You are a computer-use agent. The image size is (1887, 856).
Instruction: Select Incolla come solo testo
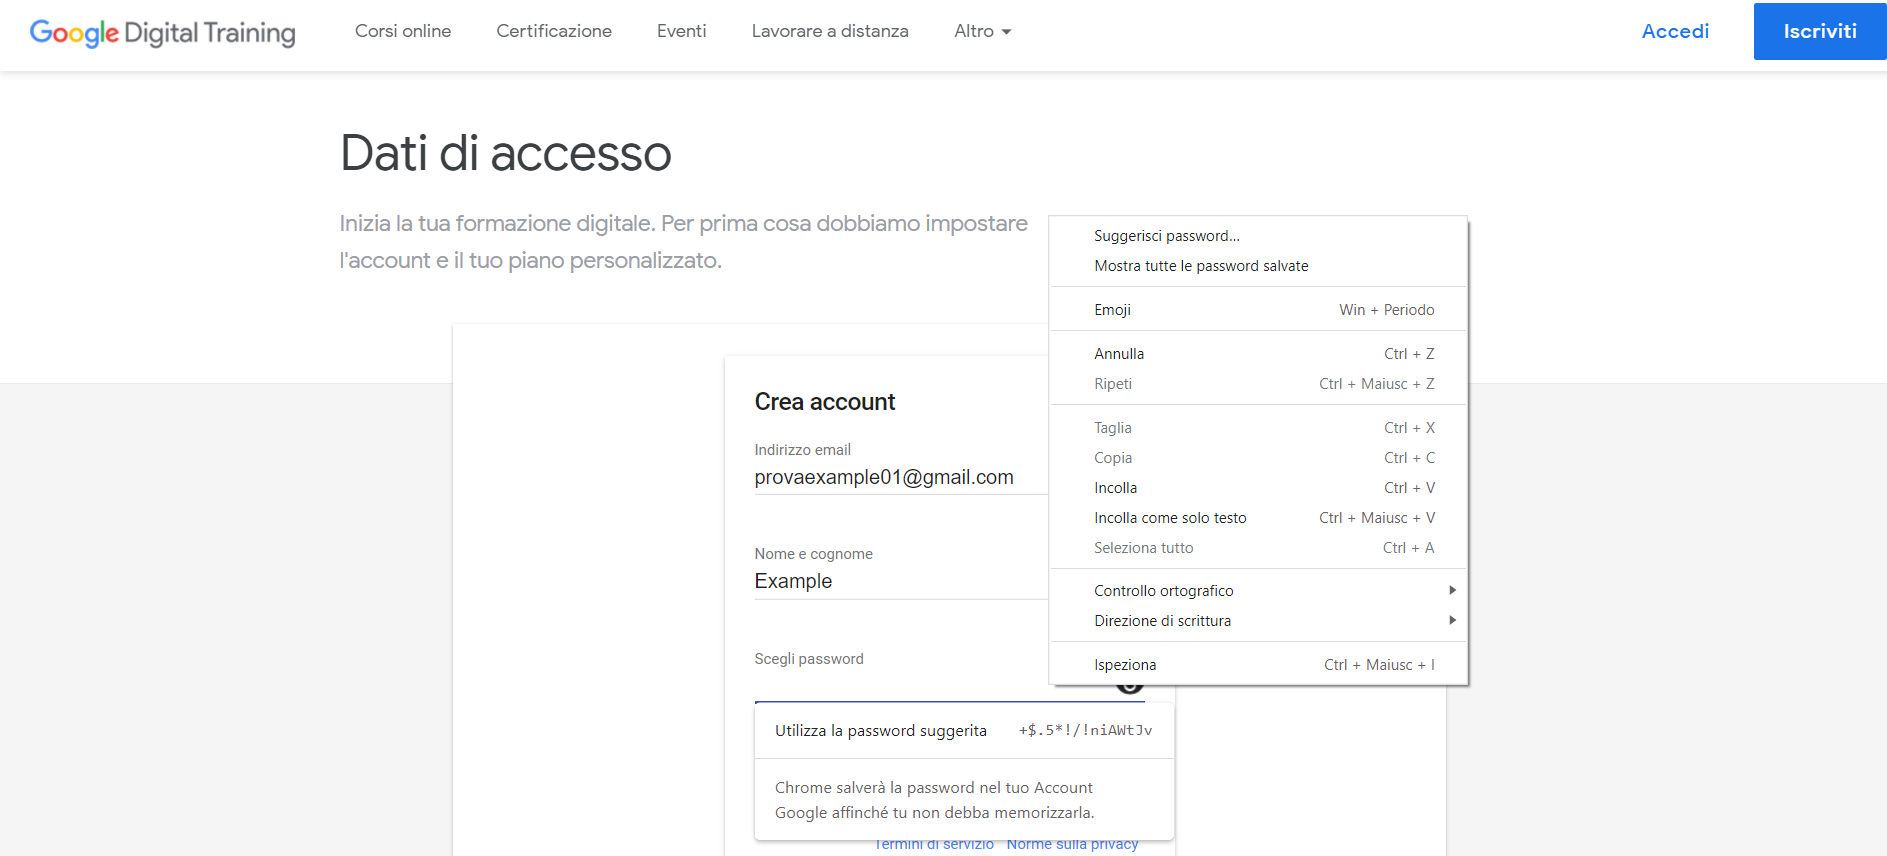click(x=1258, y=518)
